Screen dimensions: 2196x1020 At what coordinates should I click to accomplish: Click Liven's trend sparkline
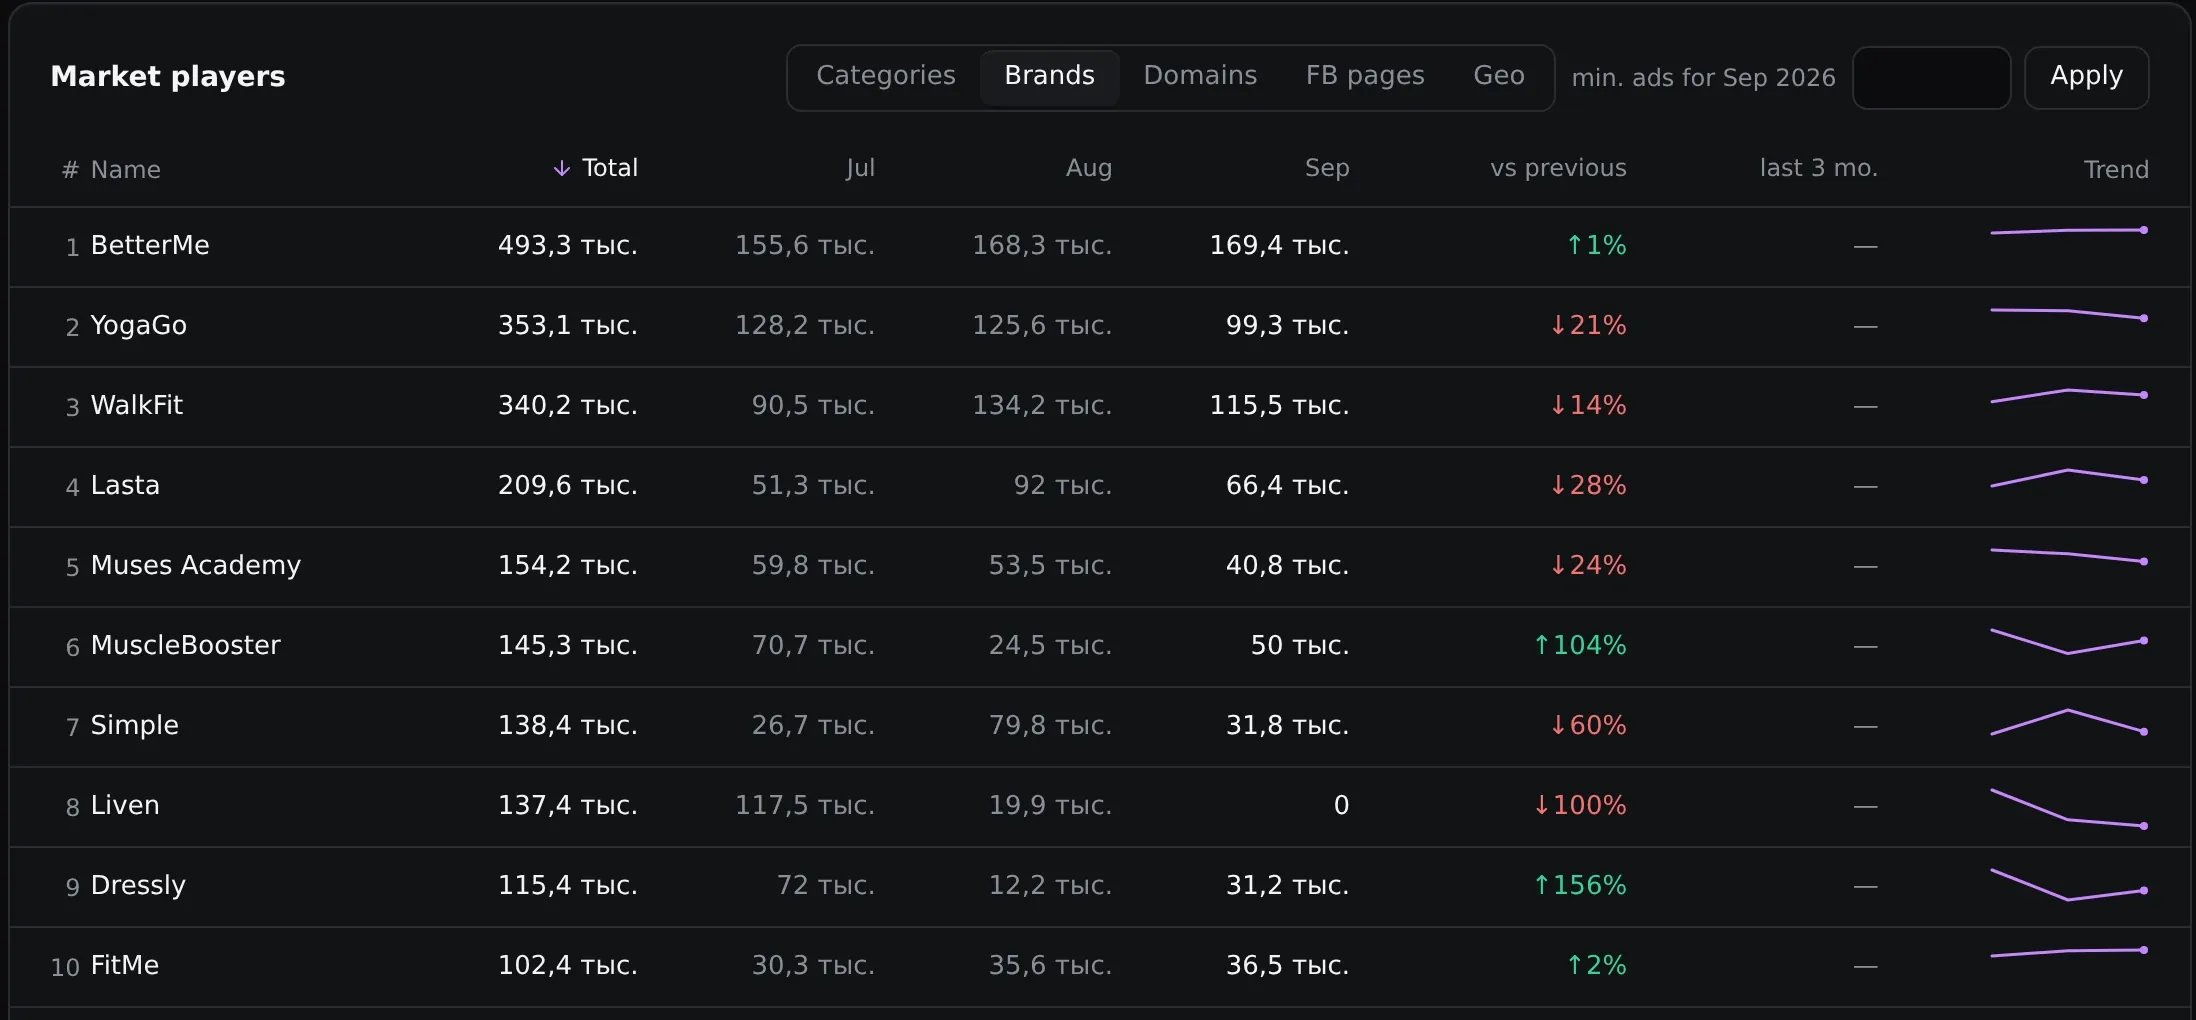pyautogui.click(x=2069, y=809)
